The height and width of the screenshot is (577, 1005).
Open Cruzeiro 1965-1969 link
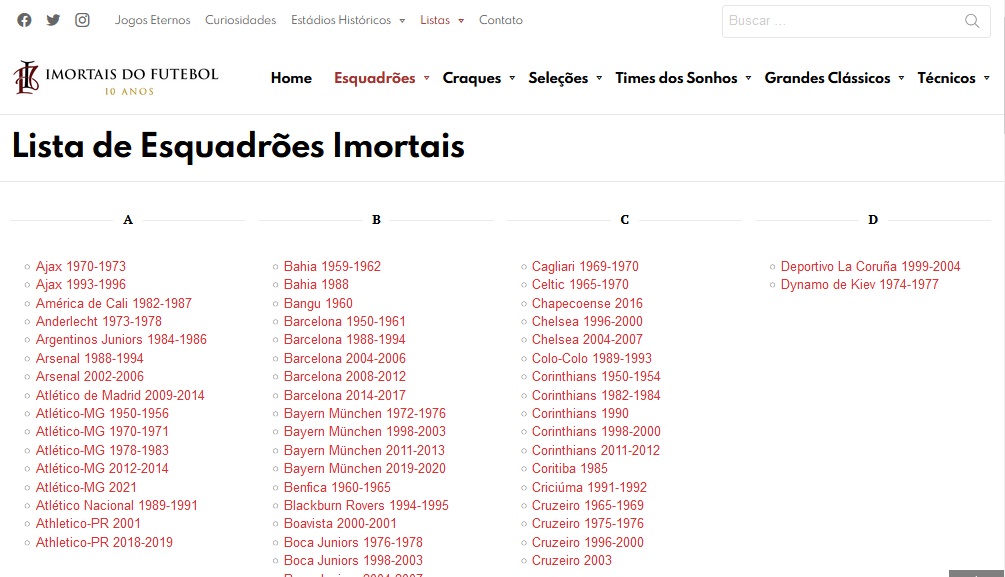pyautogui.click(x=588, y=505)
